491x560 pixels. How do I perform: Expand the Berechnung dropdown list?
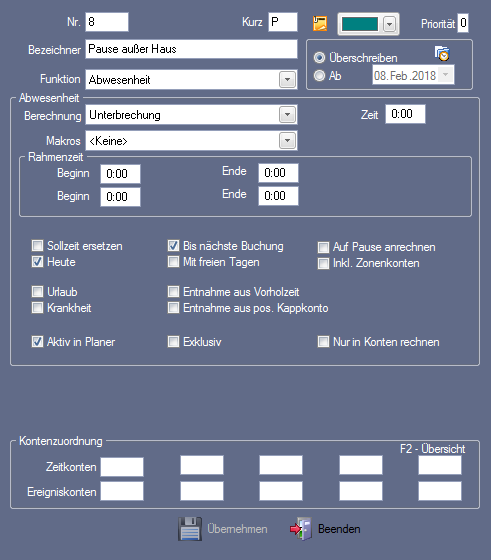pyautogui.click(x=287, y=115)
